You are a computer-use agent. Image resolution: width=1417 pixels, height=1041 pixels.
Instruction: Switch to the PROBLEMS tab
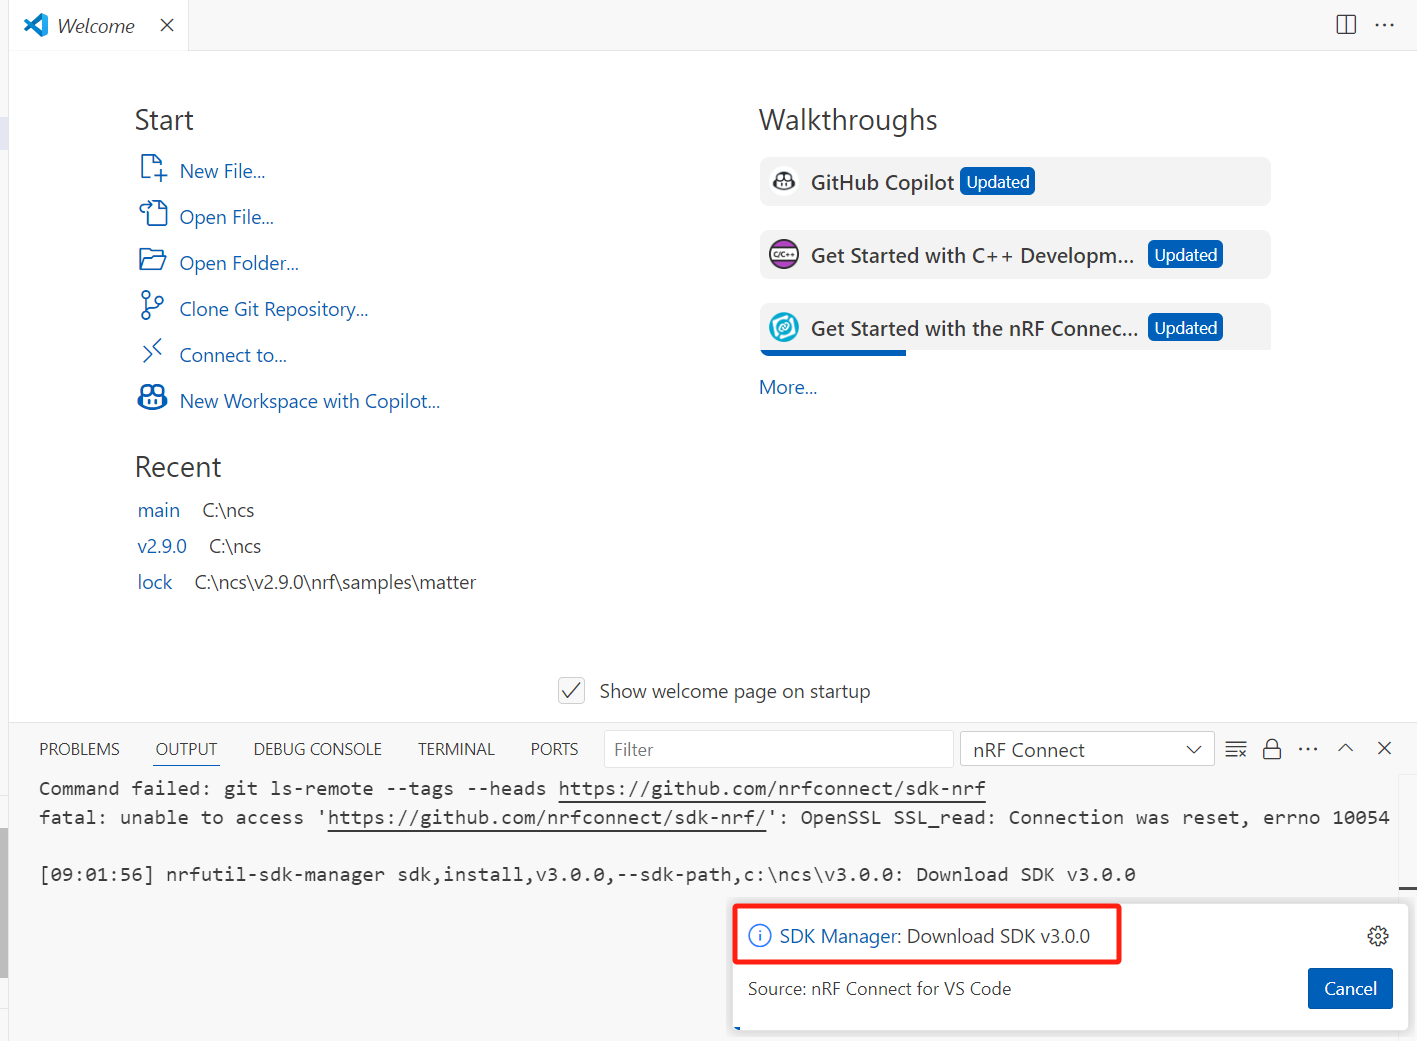[79, 749]
